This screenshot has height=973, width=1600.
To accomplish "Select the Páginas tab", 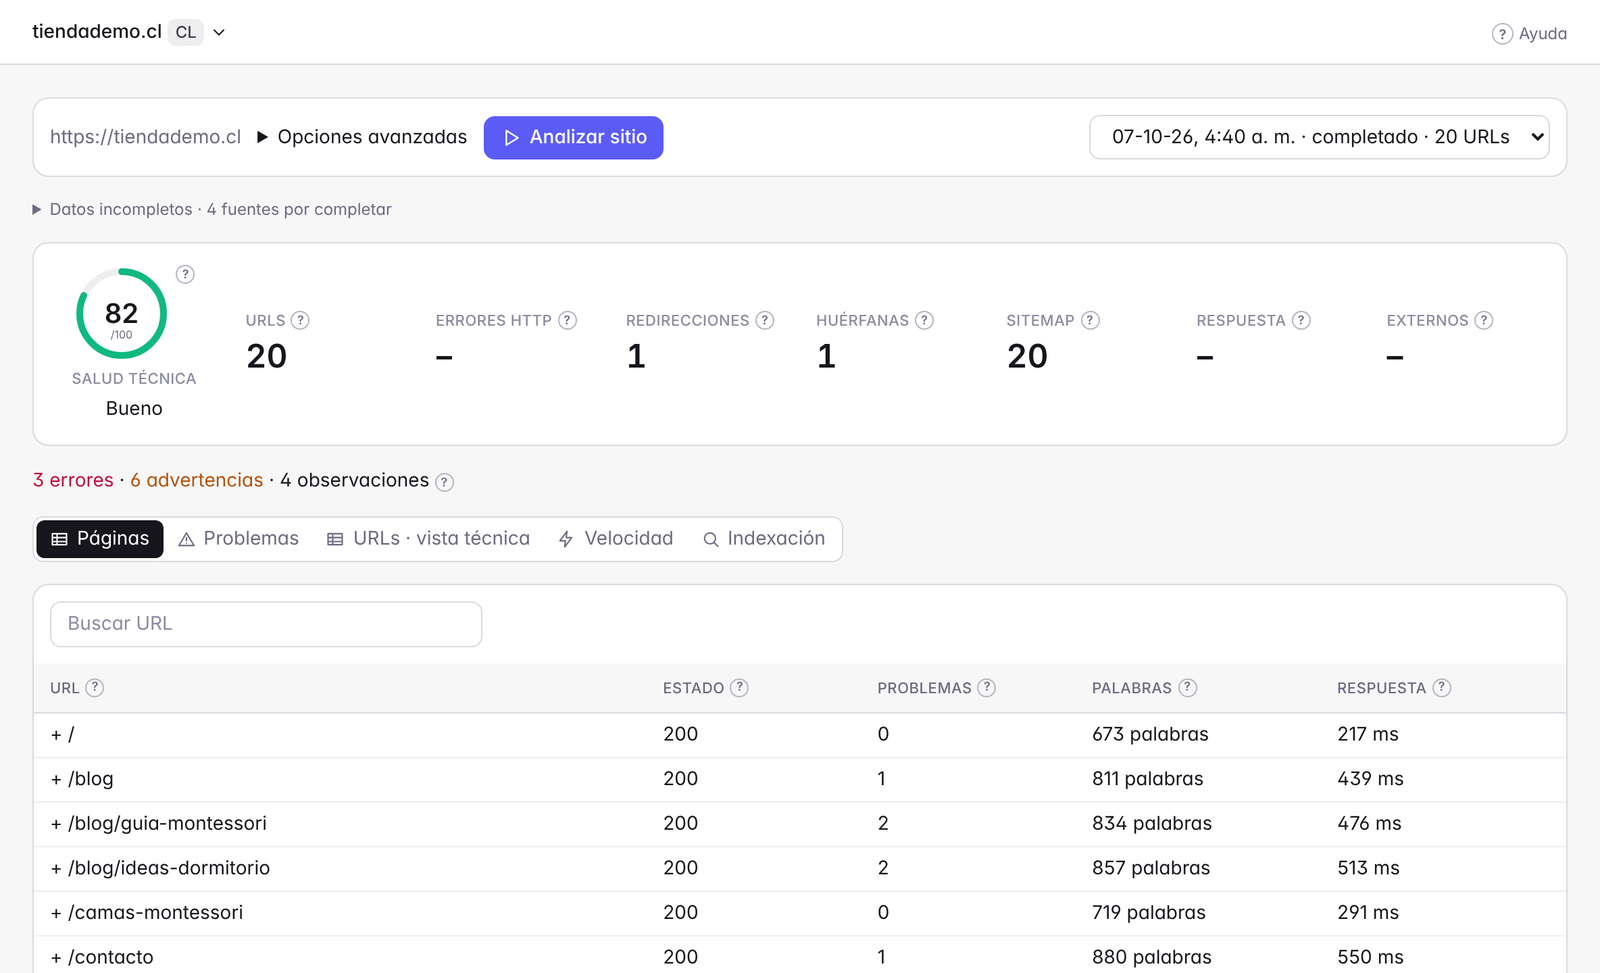I will [x=100, y=539].
